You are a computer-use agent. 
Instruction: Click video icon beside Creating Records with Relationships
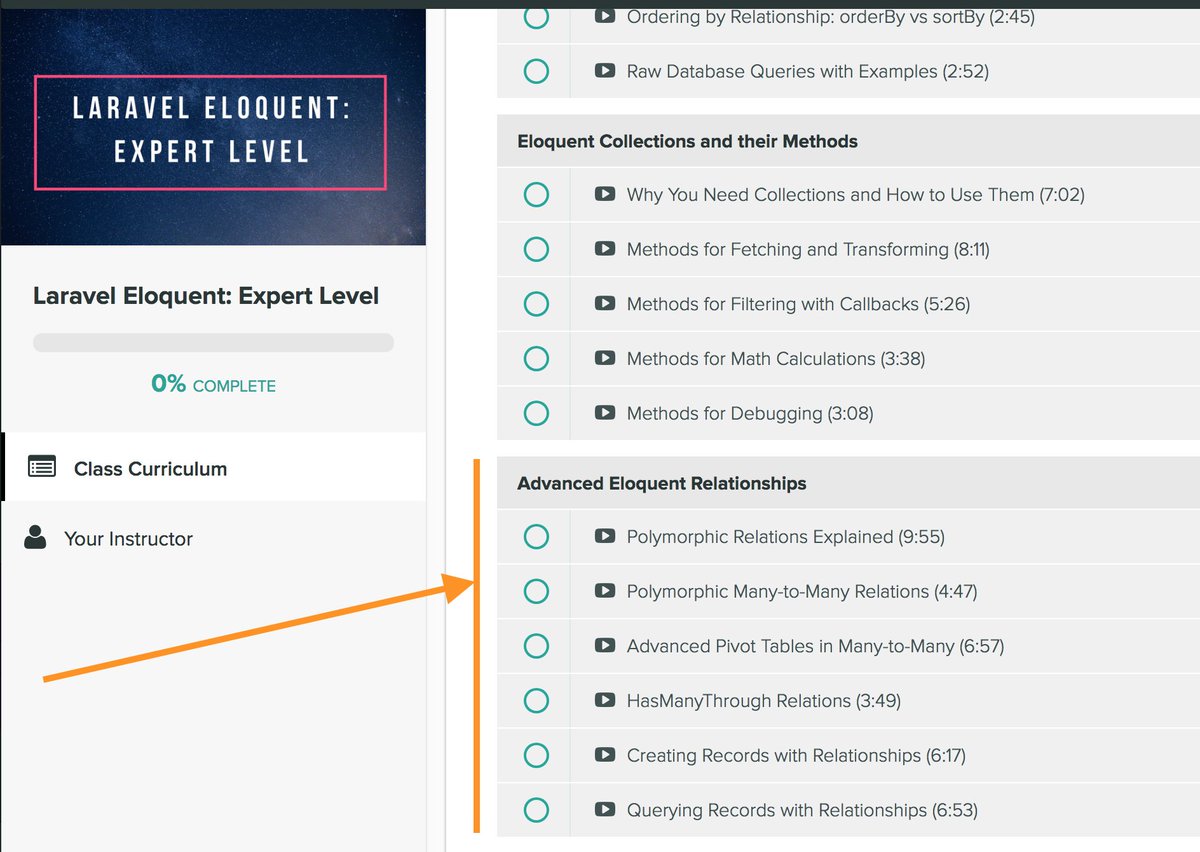[604, 755]
